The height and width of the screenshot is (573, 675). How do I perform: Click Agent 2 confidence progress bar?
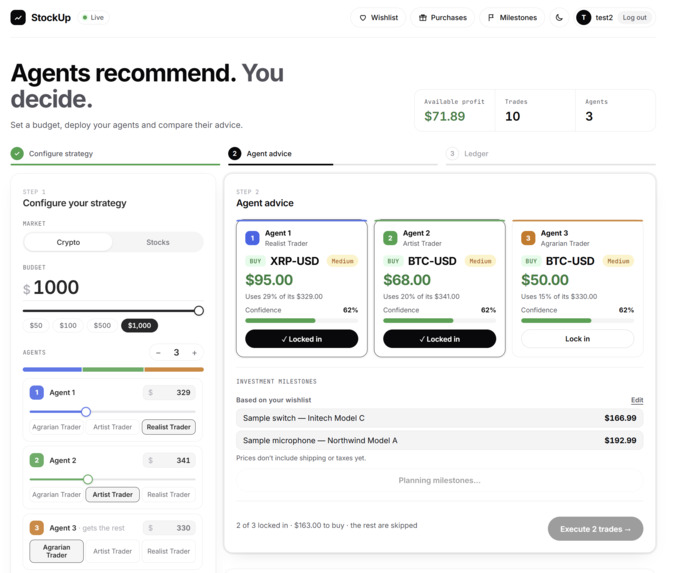point(440,321)
